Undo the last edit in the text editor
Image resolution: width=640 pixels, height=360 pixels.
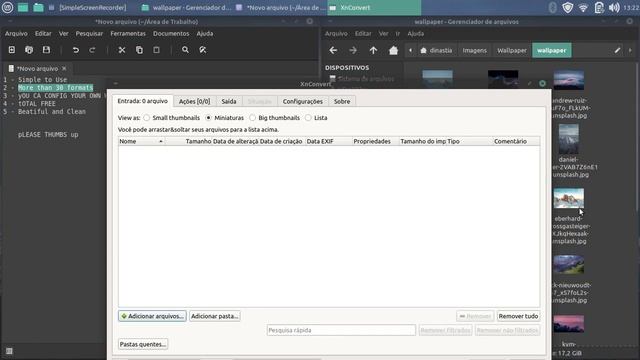tap(76, 50)
